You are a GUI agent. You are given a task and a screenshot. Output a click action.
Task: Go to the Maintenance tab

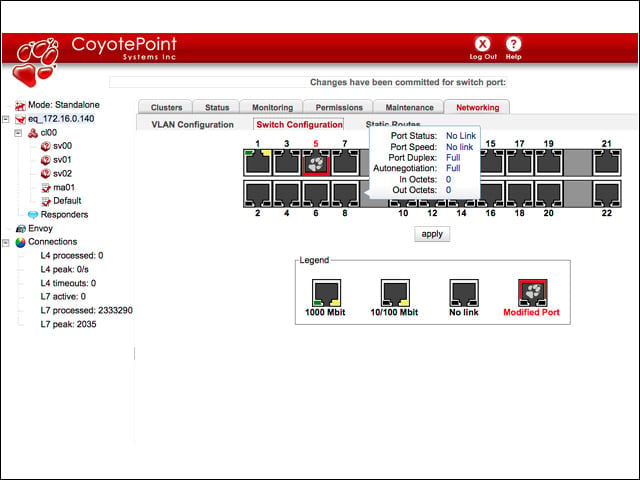[x=409, y=107]
